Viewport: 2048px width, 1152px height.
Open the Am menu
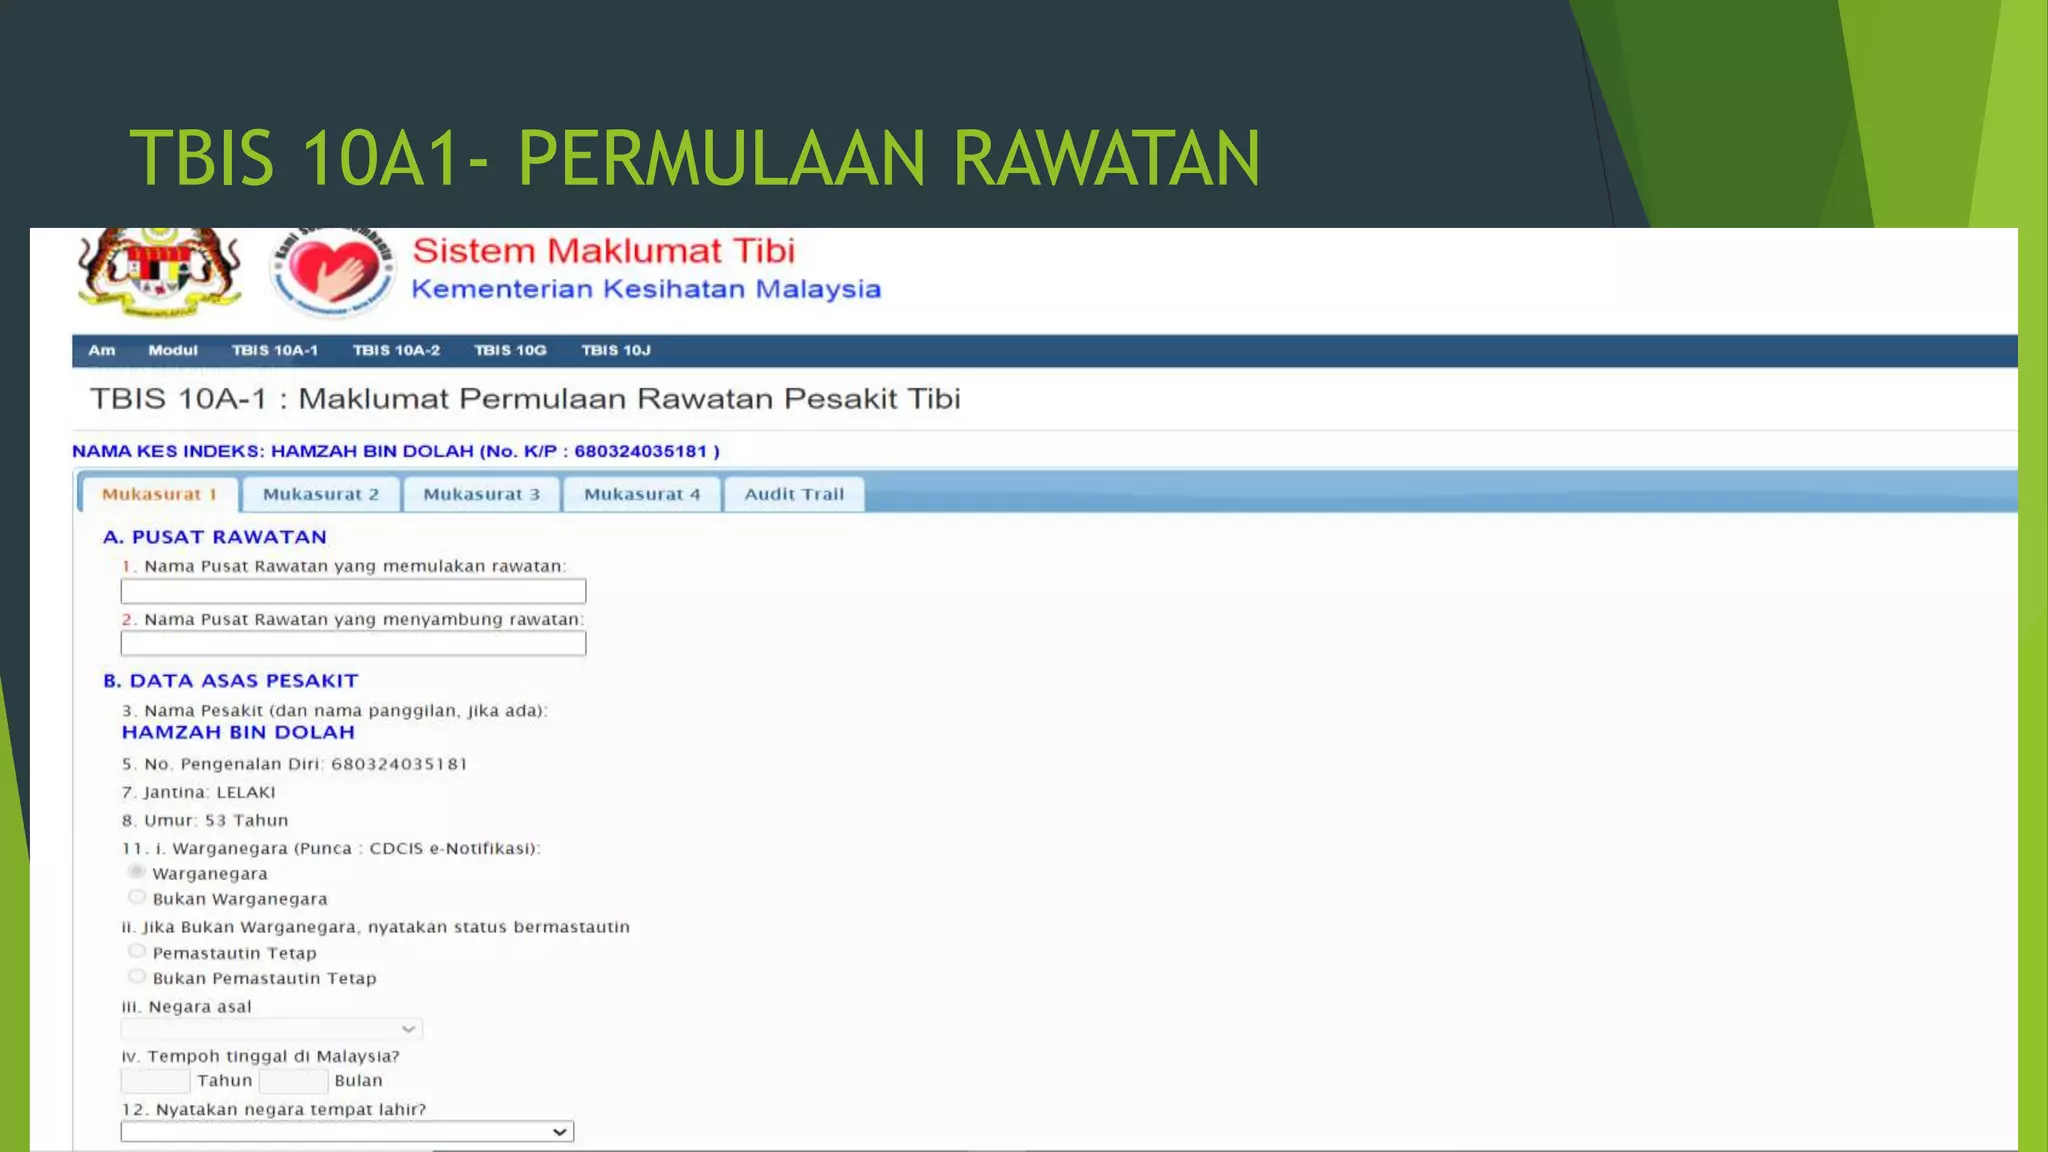click(x=102, y=350)
